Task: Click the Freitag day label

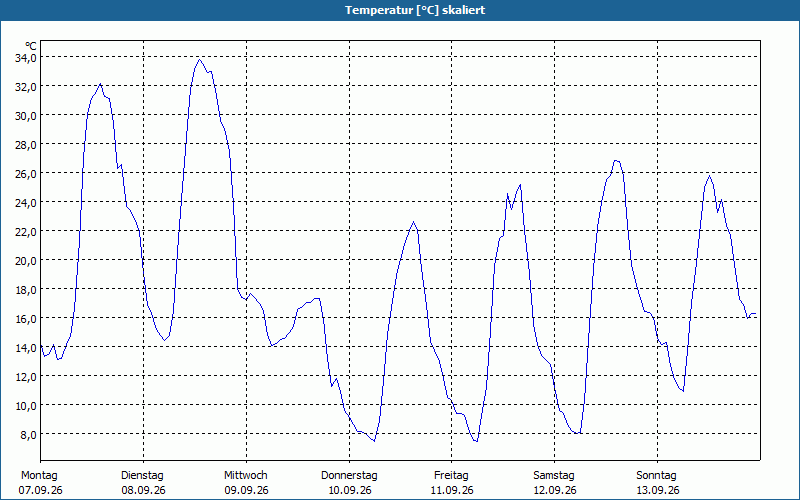Action: [x=451, y=476]
